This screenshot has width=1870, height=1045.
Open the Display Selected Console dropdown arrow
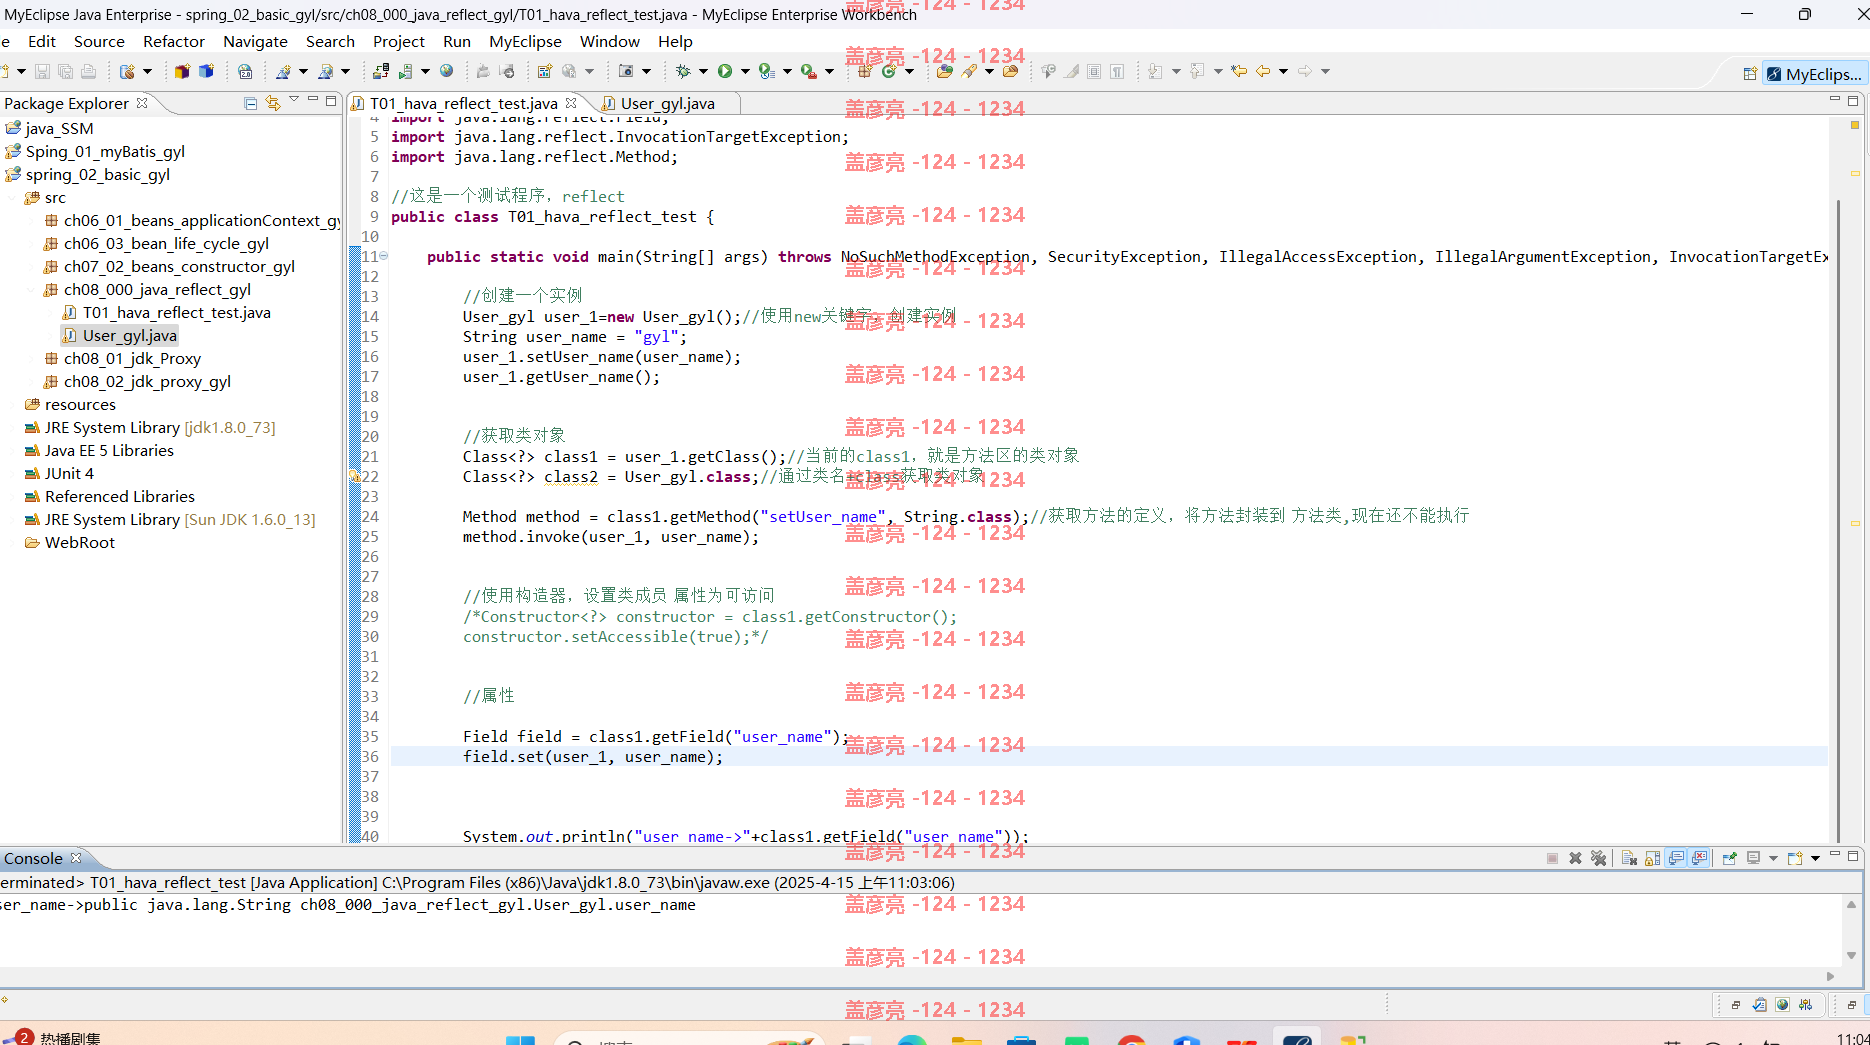click(x=1773, y=858)
